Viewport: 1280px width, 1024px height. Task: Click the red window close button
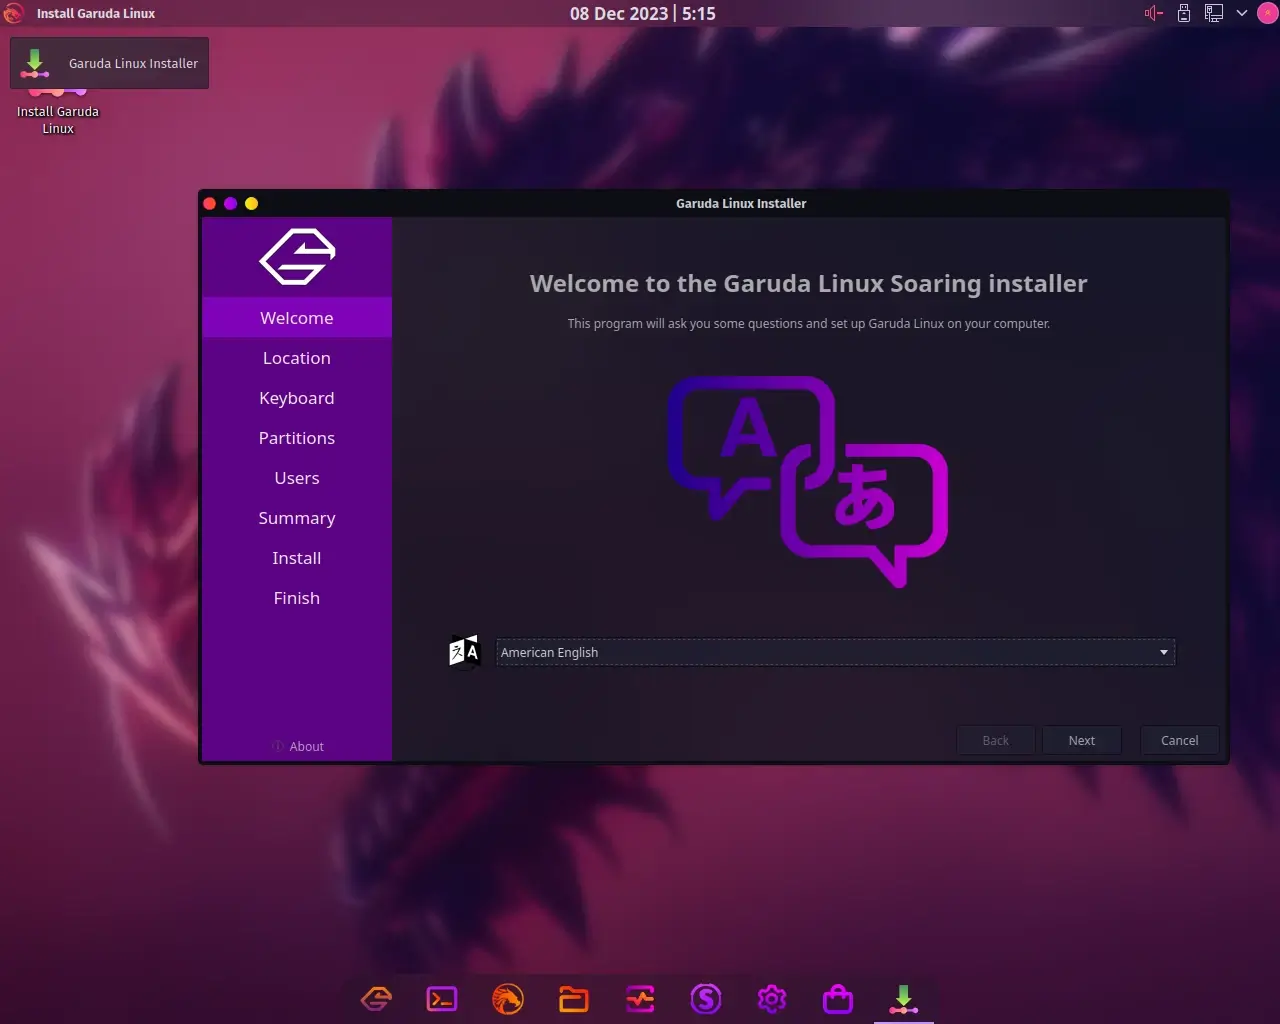(209, 203)
